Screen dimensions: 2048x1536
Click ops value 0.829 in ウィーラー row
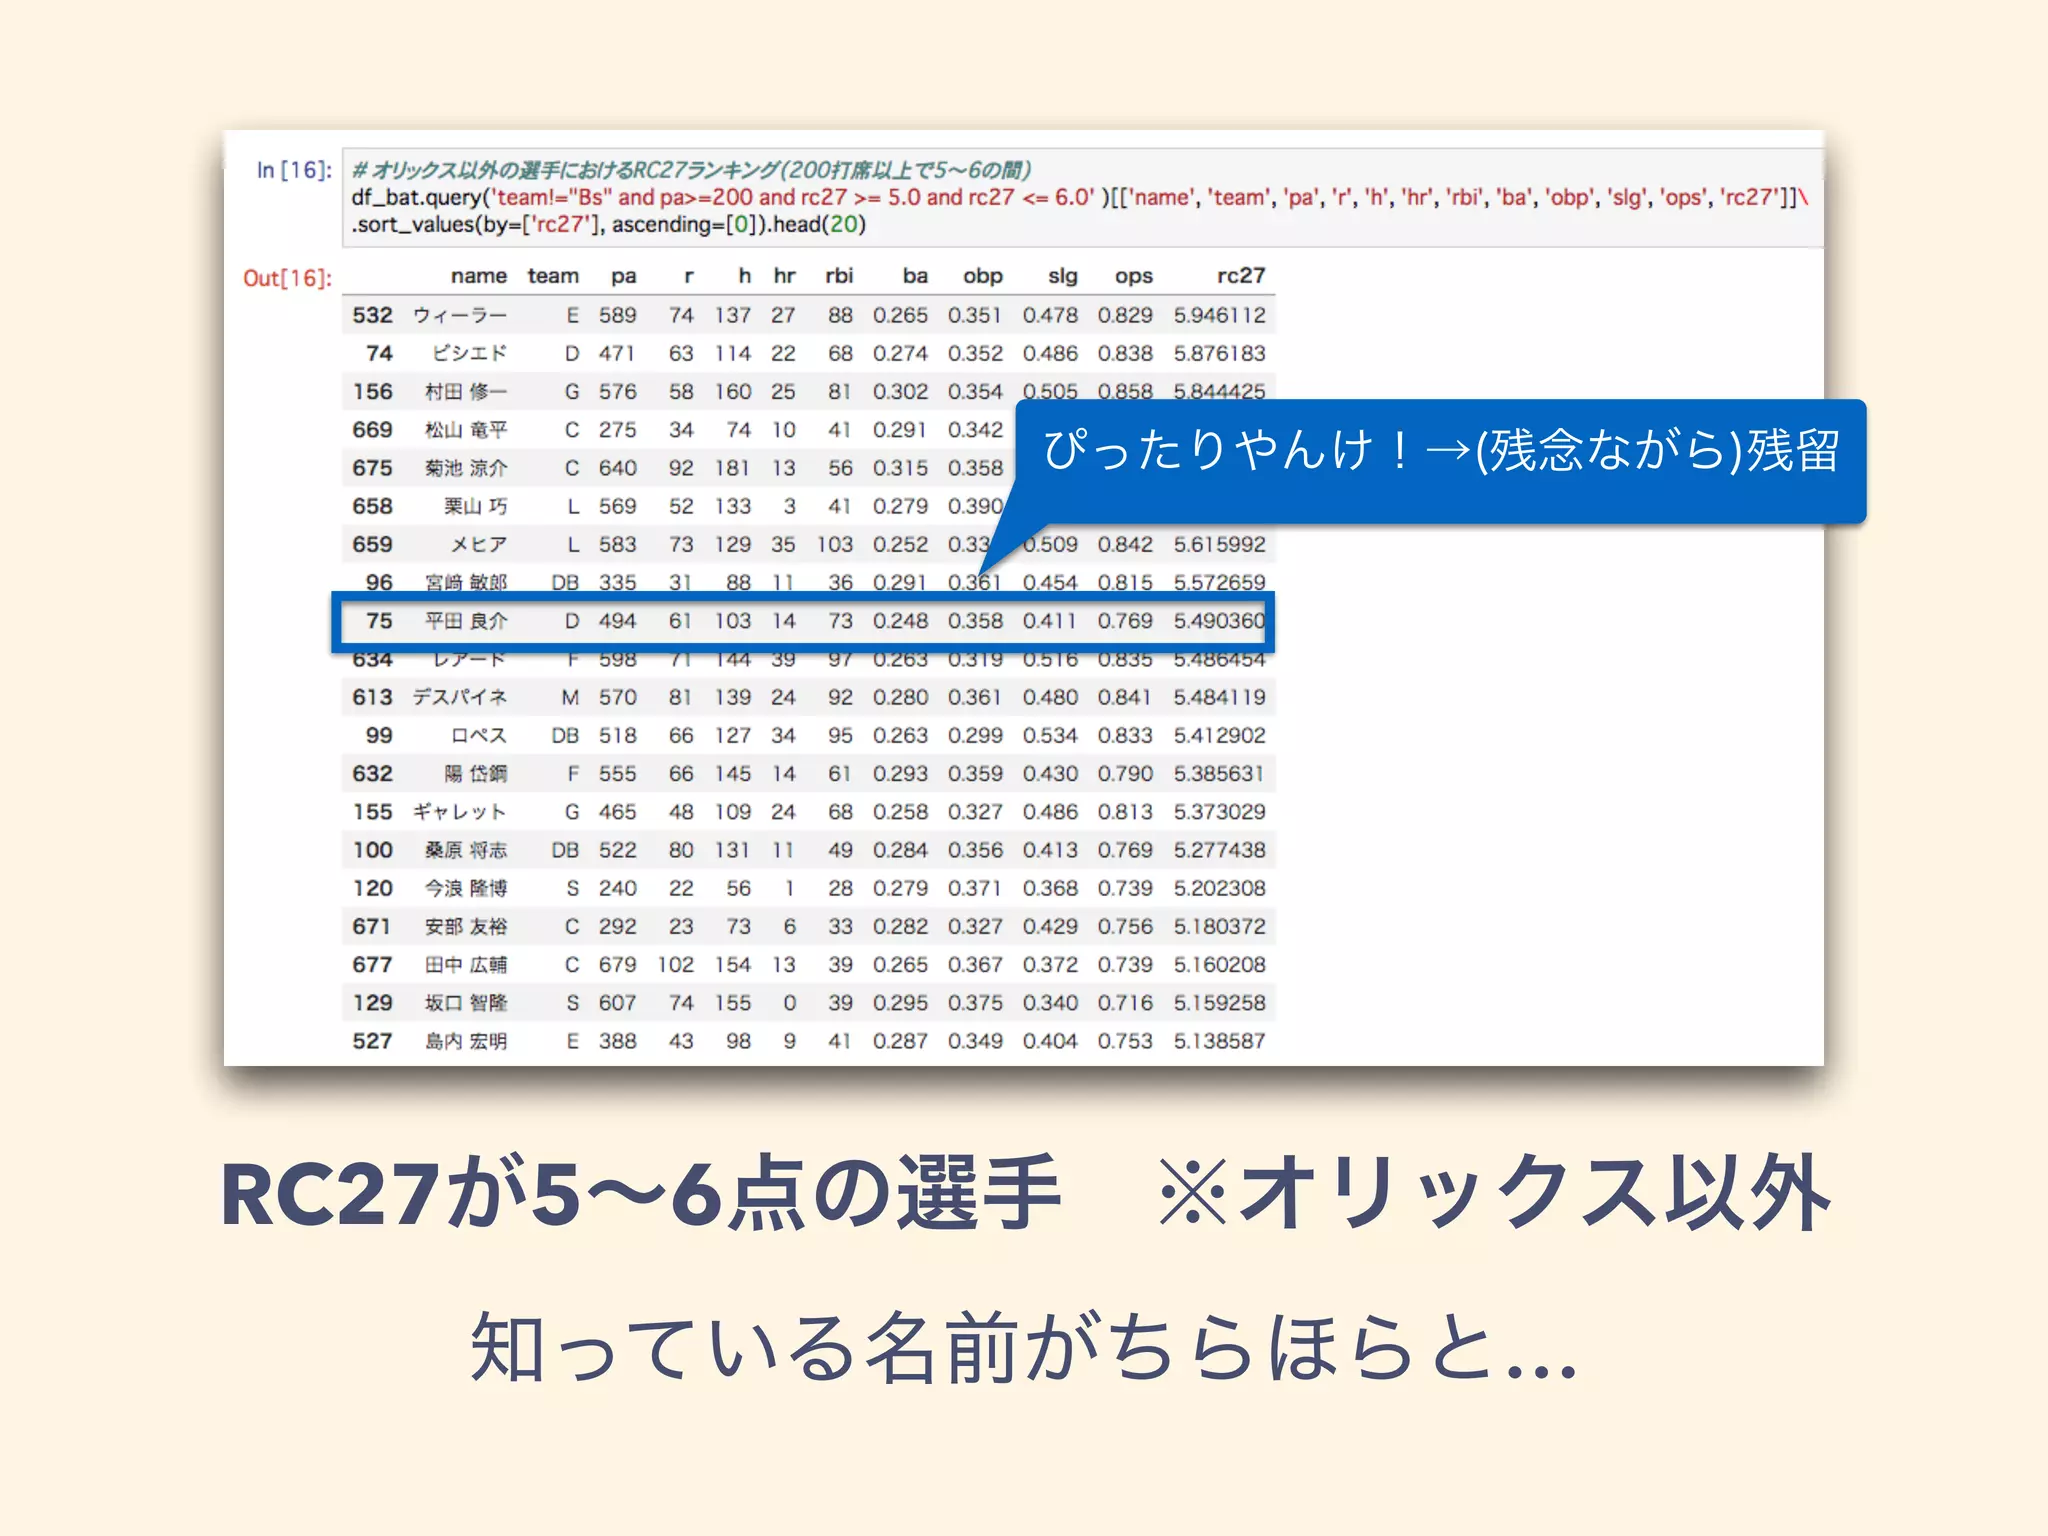pos(1125,315)
